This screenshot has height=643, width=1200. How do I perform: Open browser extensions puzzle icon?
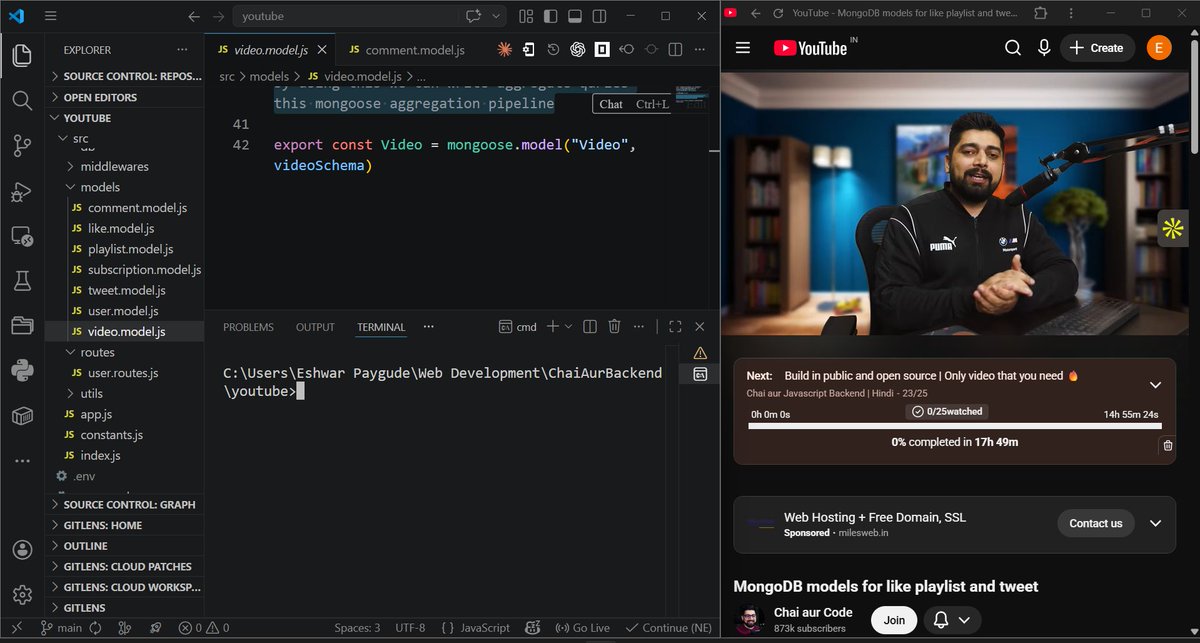1040,13
